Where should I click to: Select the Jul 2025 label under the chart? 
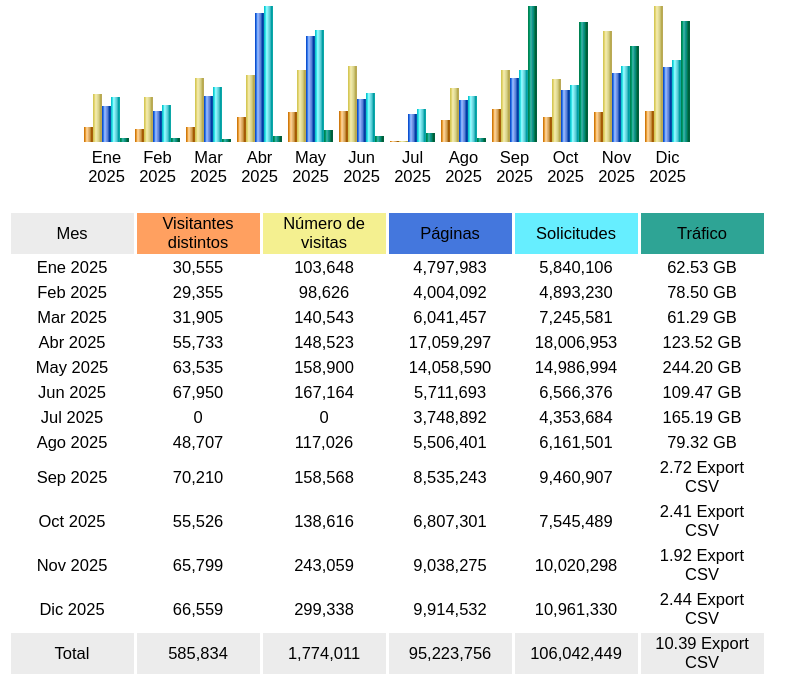[412, 167]
